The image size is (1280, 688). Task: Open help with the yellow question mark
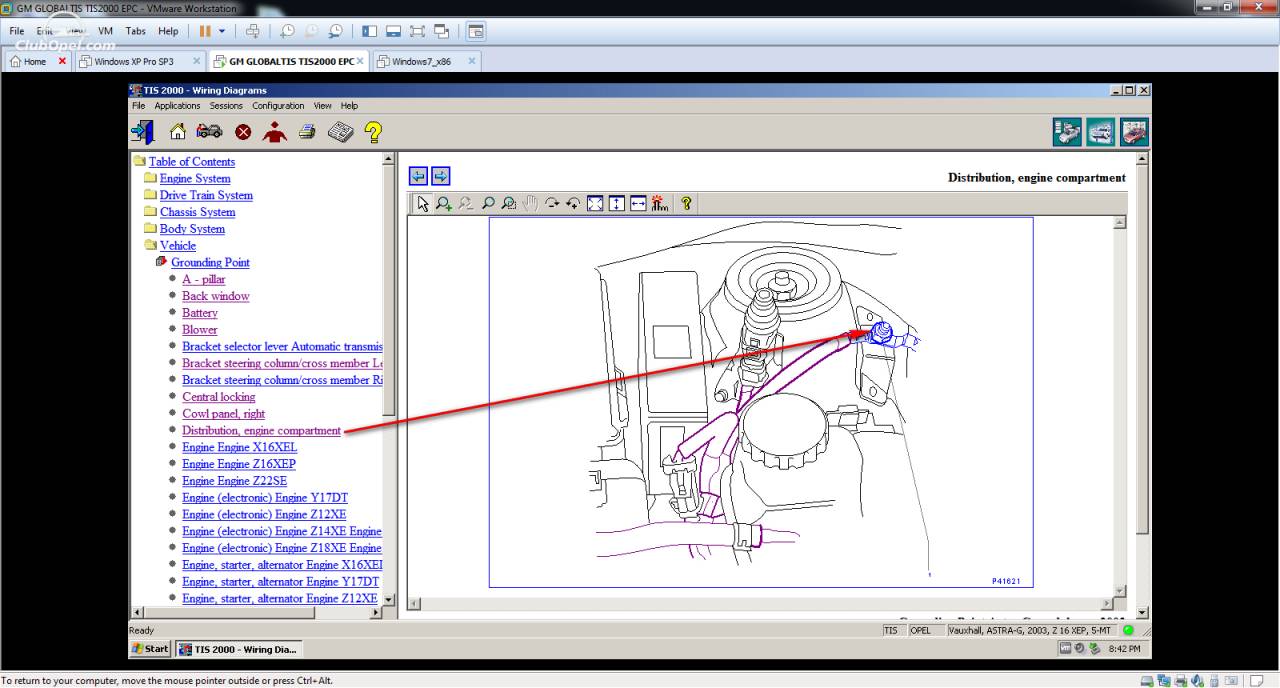click(373, 132)
